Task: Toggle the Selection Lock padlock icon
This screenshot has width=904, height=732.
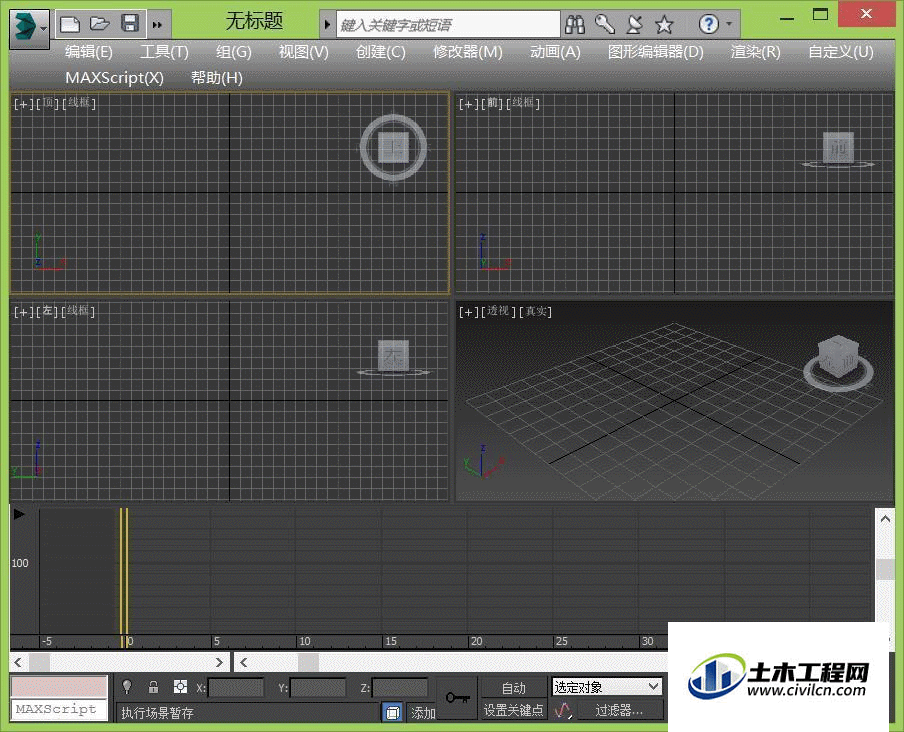Action: [x=153, y=686]
